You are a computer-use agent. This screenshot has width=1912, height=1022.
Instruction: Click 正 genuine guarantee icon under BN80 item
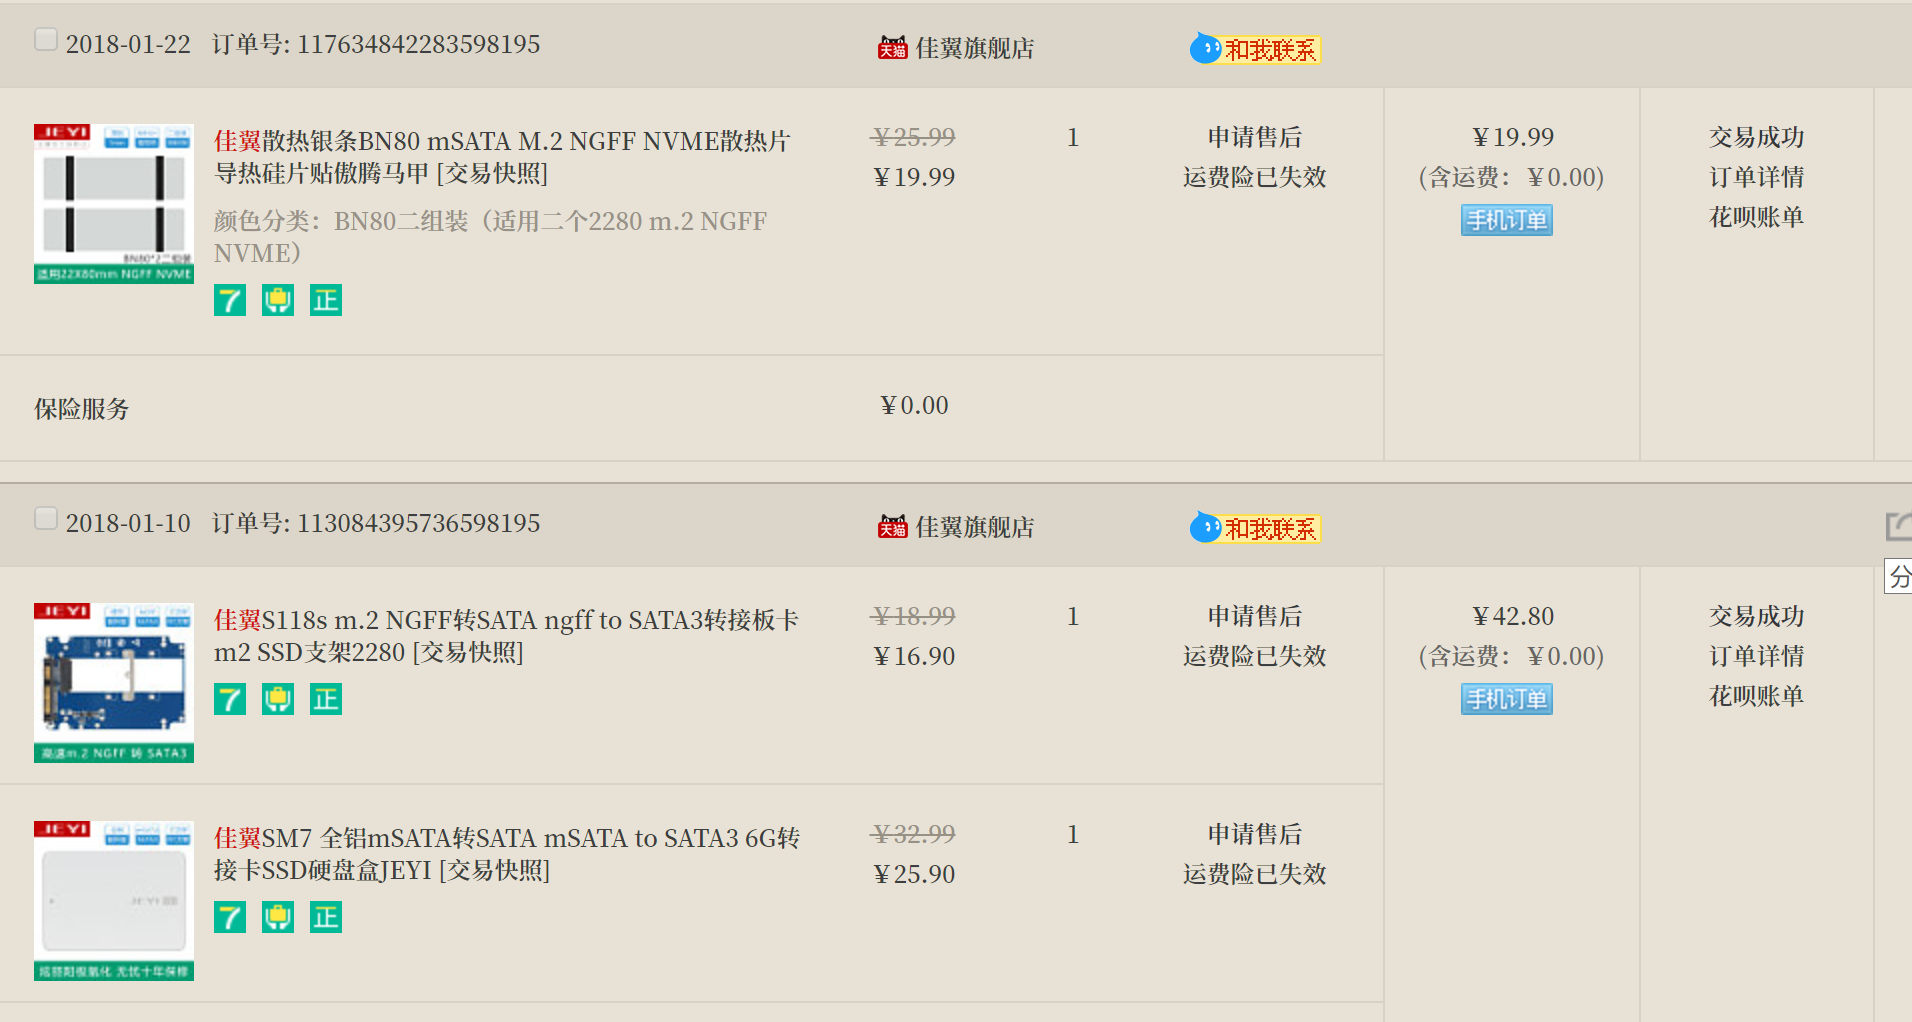326,300
